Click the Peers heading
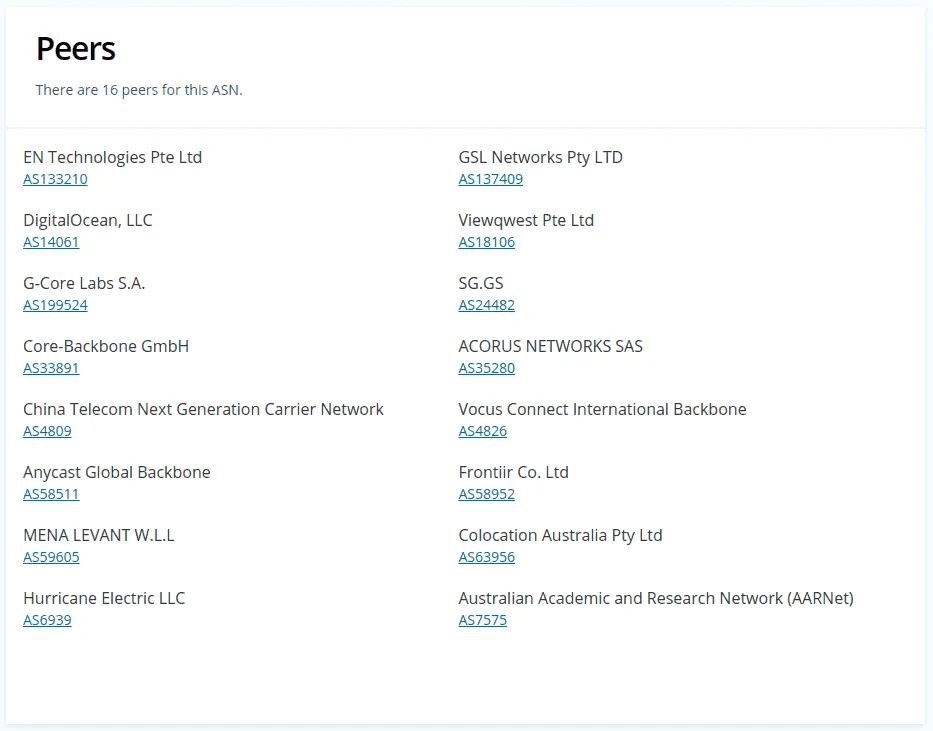Viewport: 933px width, 731px height. 76,49
